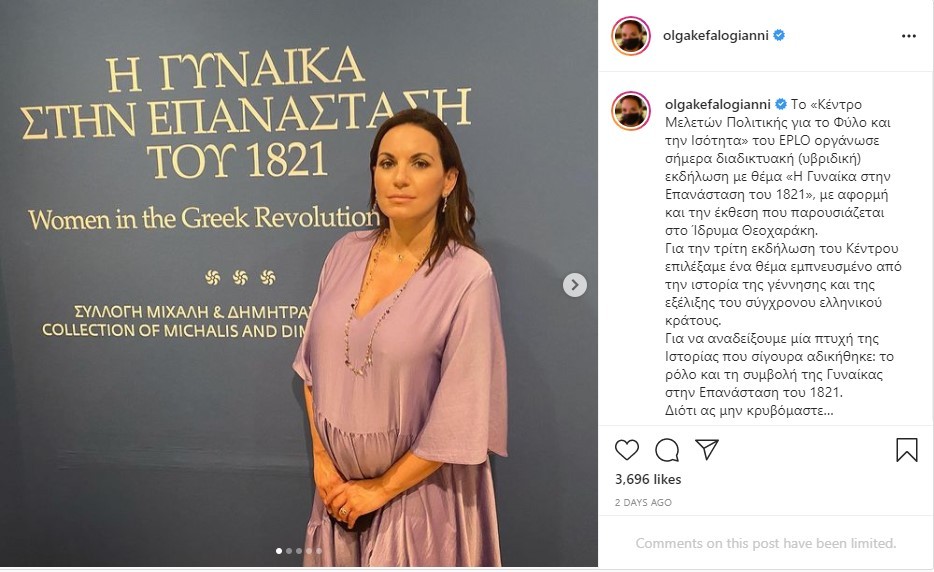
Task: Go to next photo with right arrow
Action: pos(575,285)
